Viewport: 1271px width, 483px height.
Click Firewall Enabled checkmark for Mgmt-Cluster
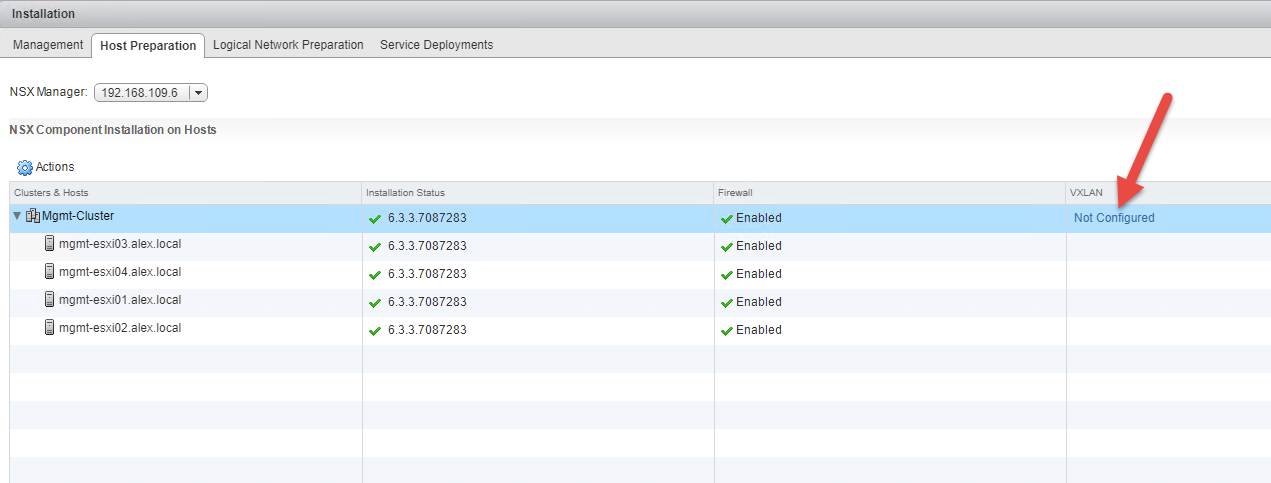point(726,218)
